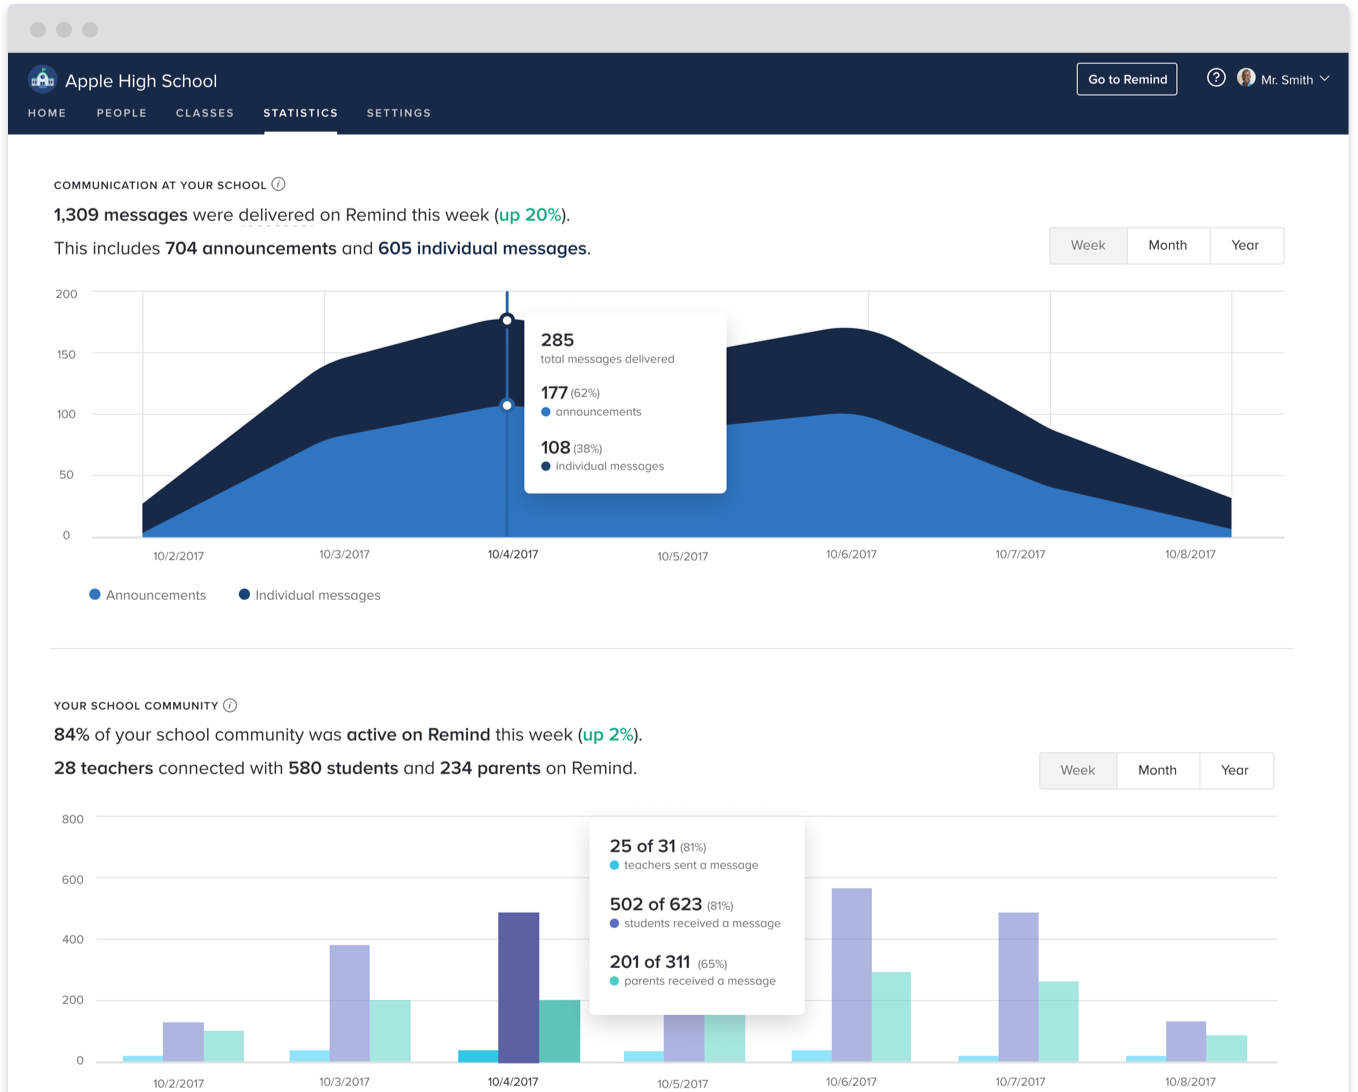Click the announcements data point on 10/4/2017
1358x1092 pixels.
click(x=507, y=405)
